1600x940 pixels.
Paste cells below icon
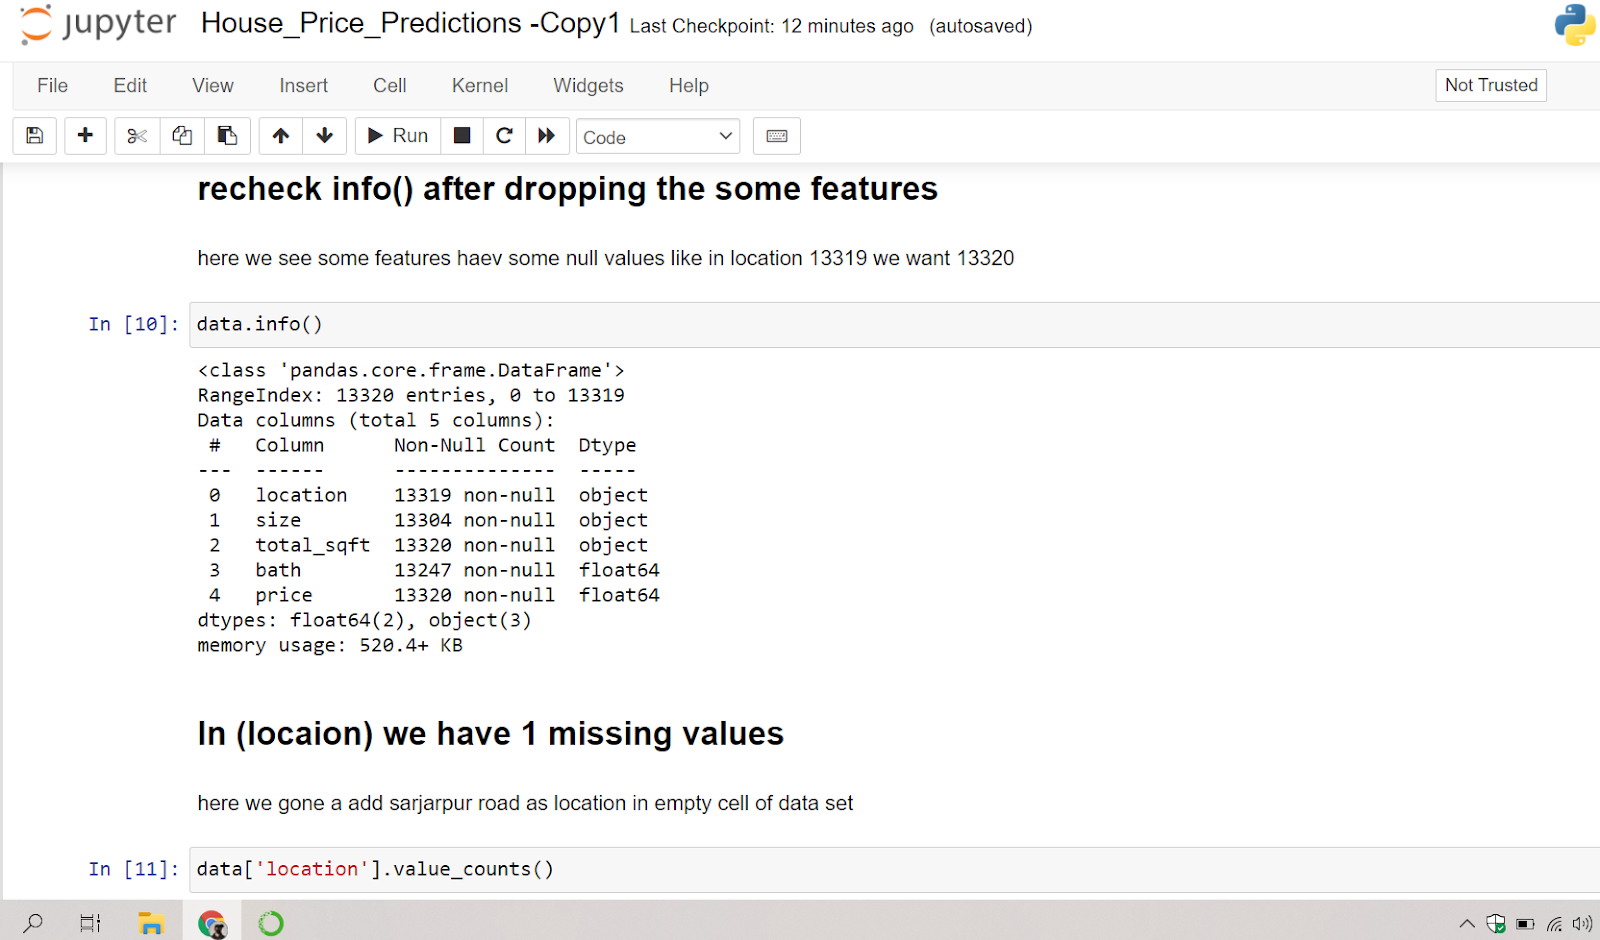click(227, 136)
